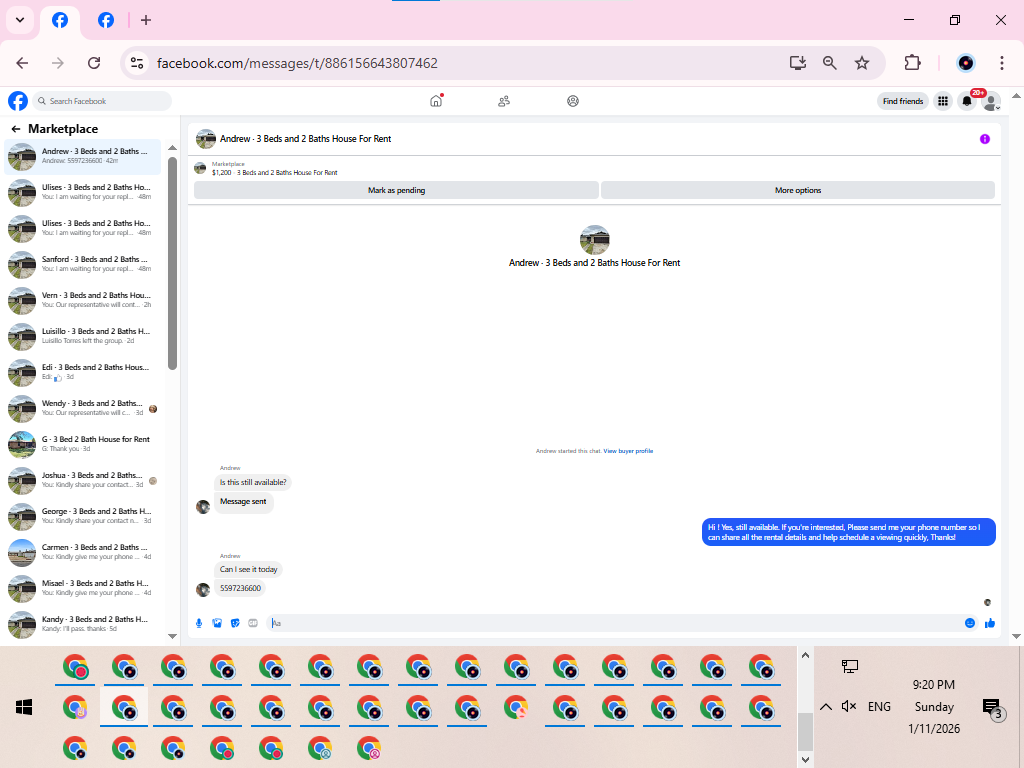Open the tab search dropdown arrow
Image resolution: width=1024 pixels, height=768 pixels.
(20, 20)
